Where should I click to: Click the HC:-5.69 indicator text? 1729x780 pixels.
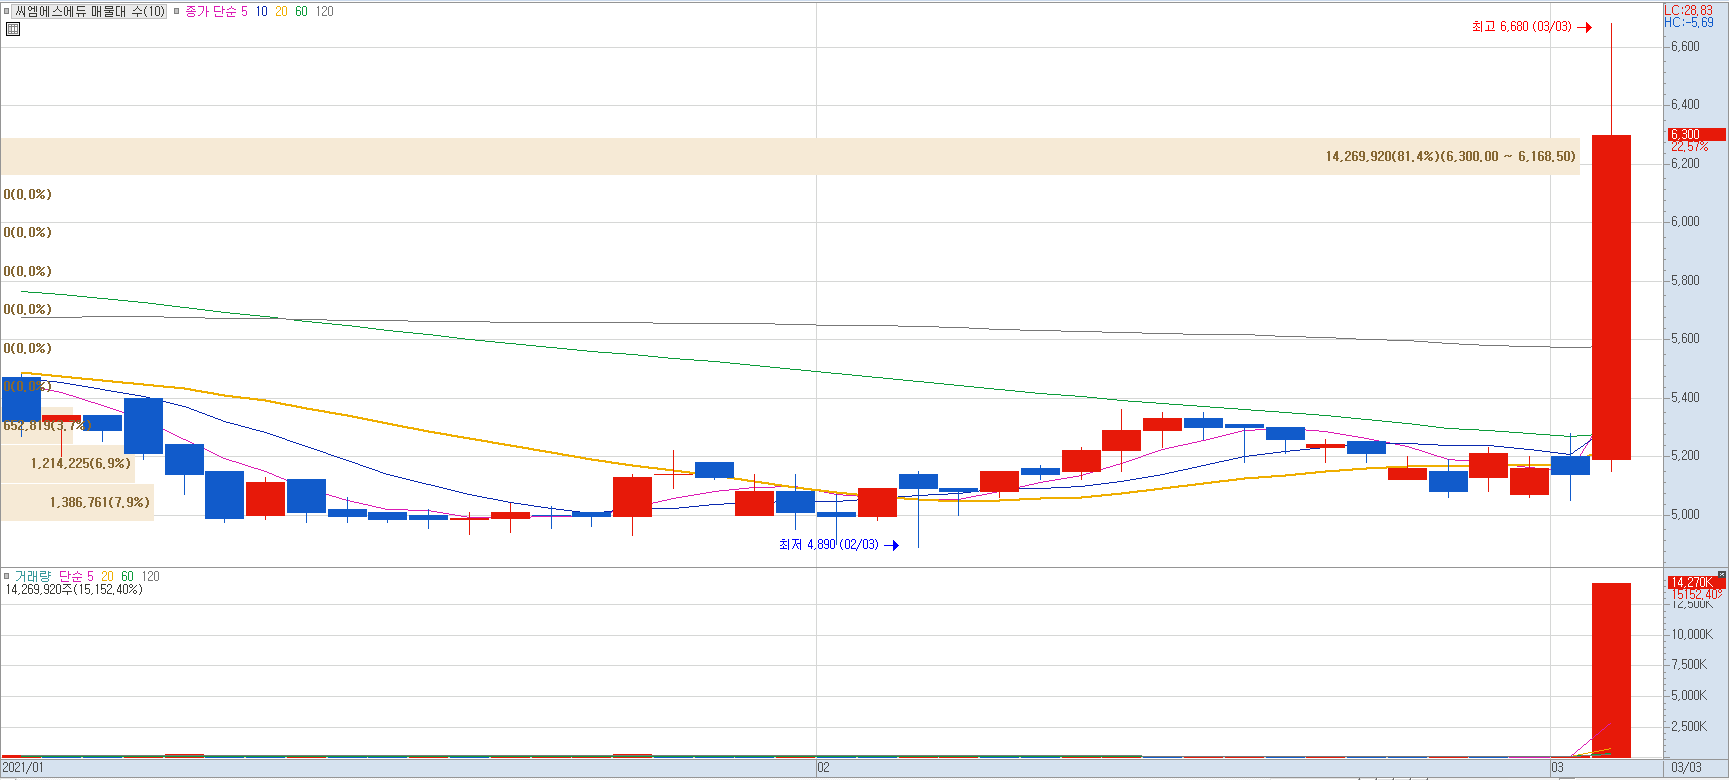[x=1688, y=22]
